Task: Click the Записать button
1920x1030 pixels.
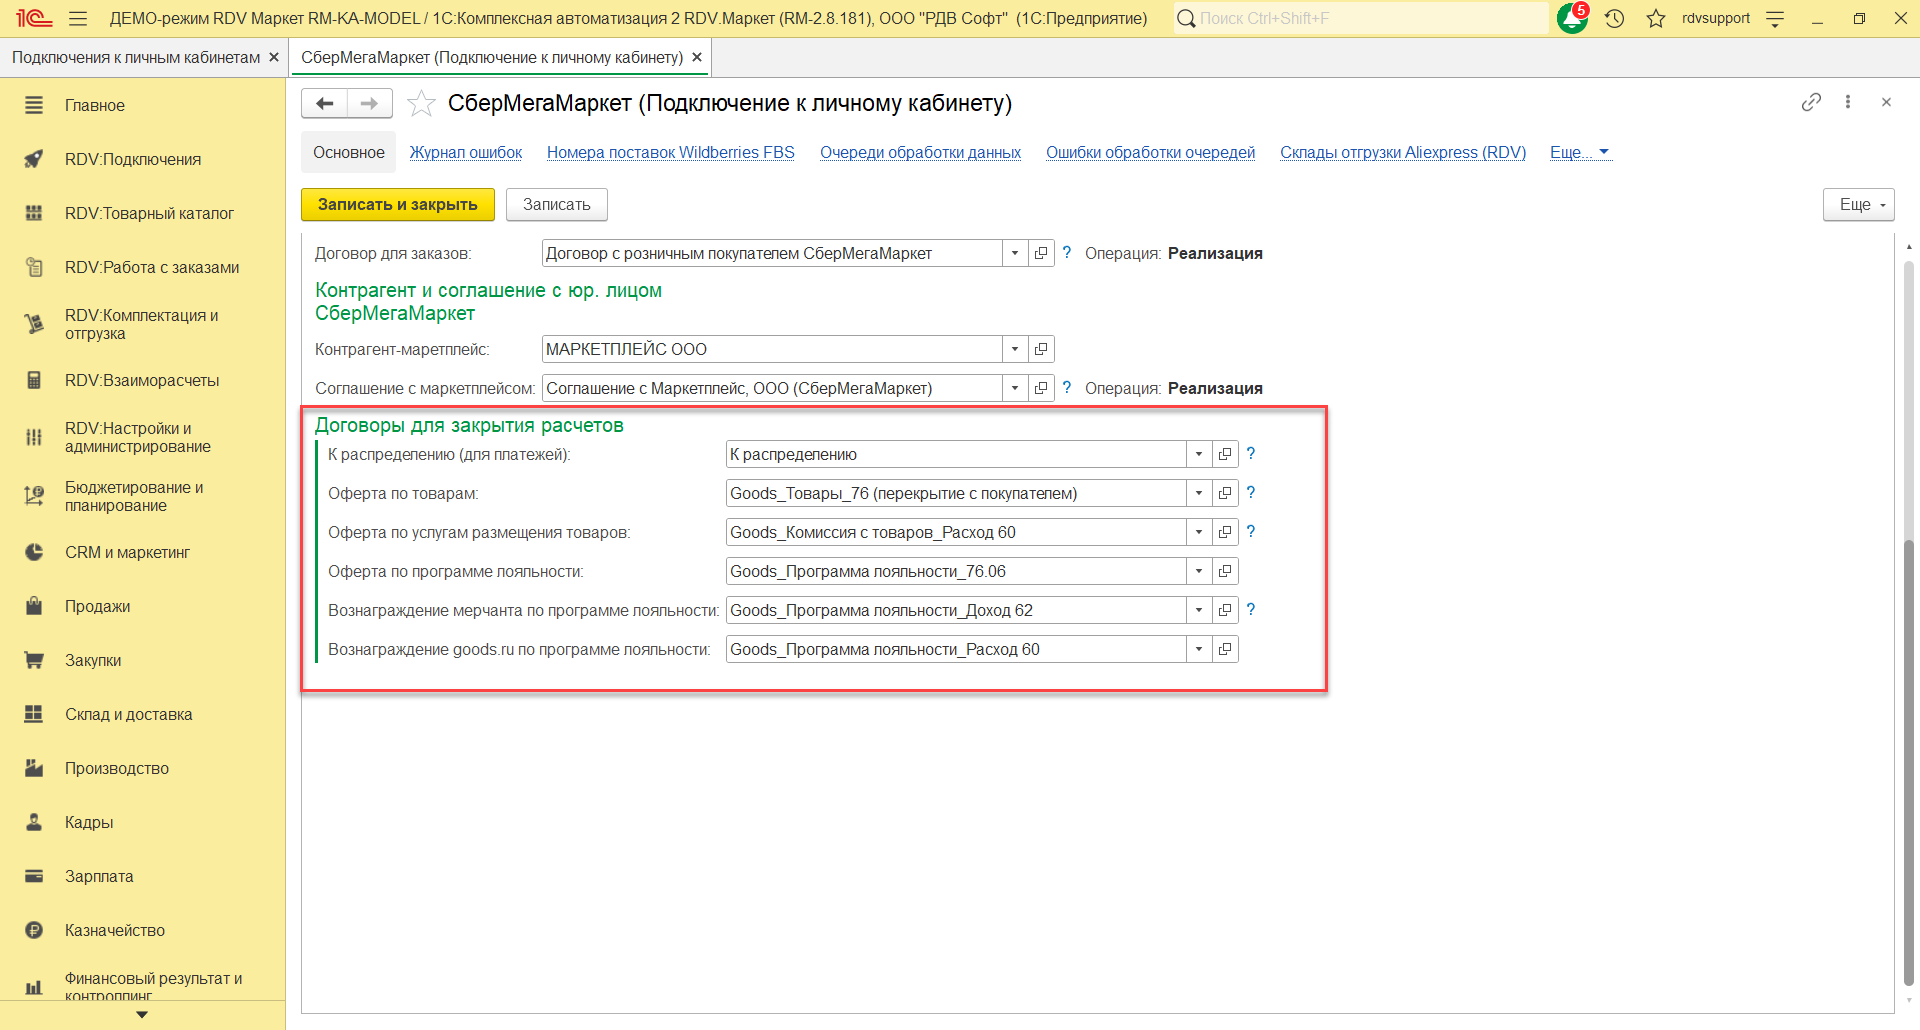Action: (x=556, y=205)
